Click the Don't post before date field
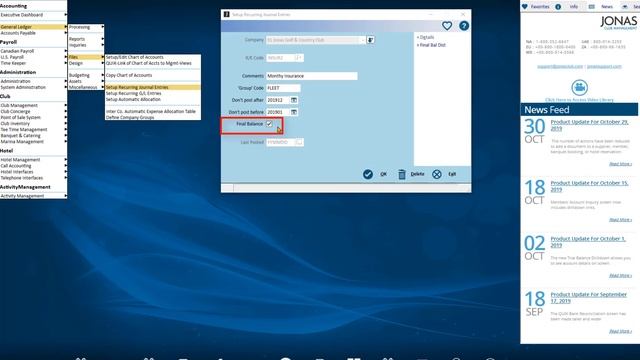640x360 pixels. (278, 112)
